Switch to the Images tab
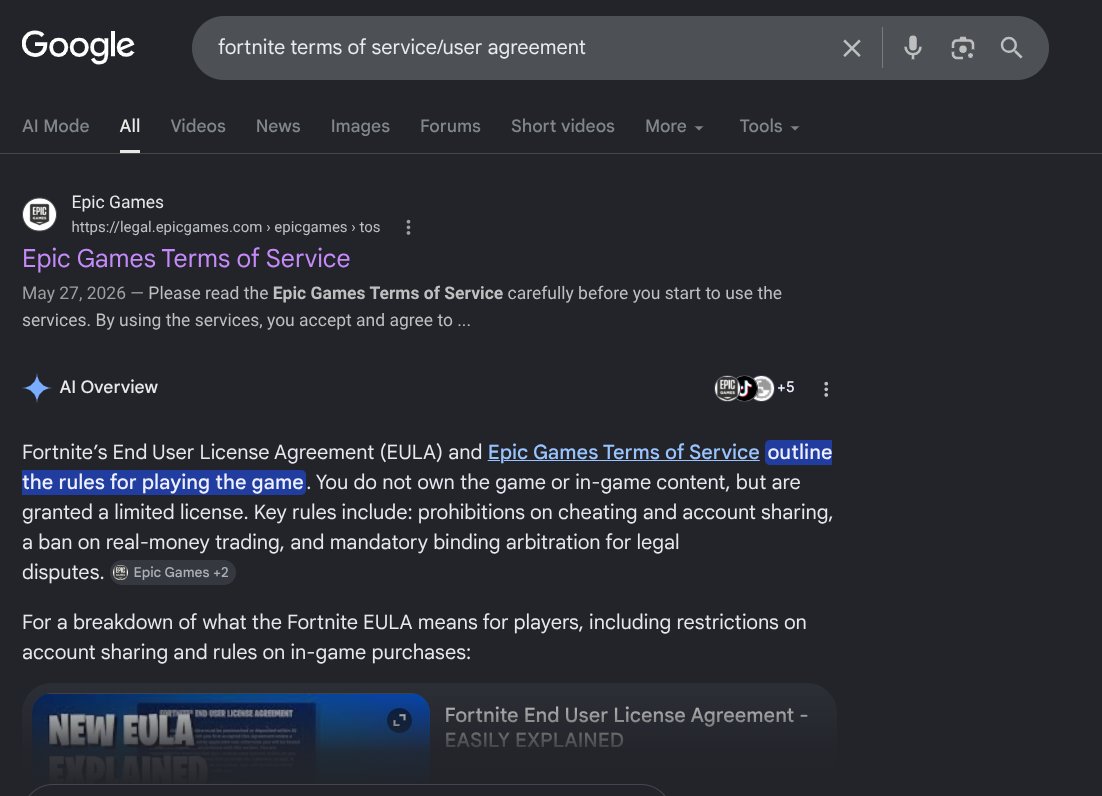Image resolution: width=1102 pixels, height=796 pixels. (x=360, y=126)
